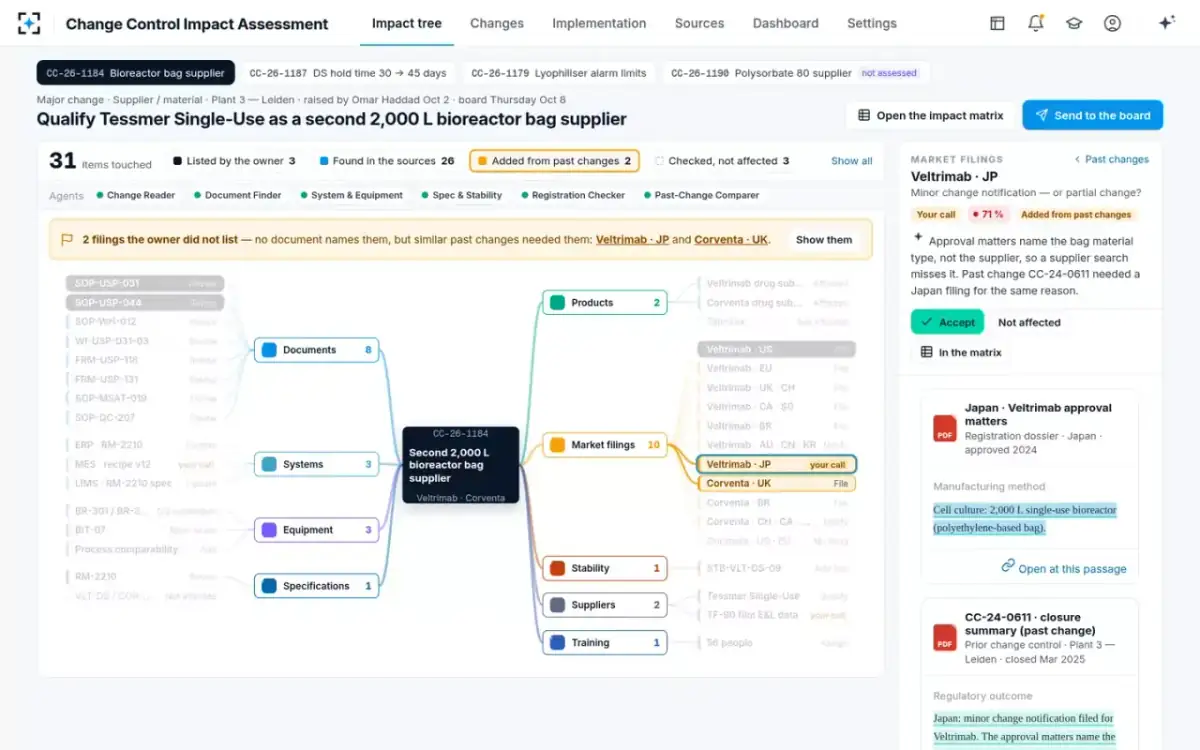The width and height of the screenshot is (1200, 750).
Task: Accept the Veltrimab JP filing
Action: tap(947, 322)
